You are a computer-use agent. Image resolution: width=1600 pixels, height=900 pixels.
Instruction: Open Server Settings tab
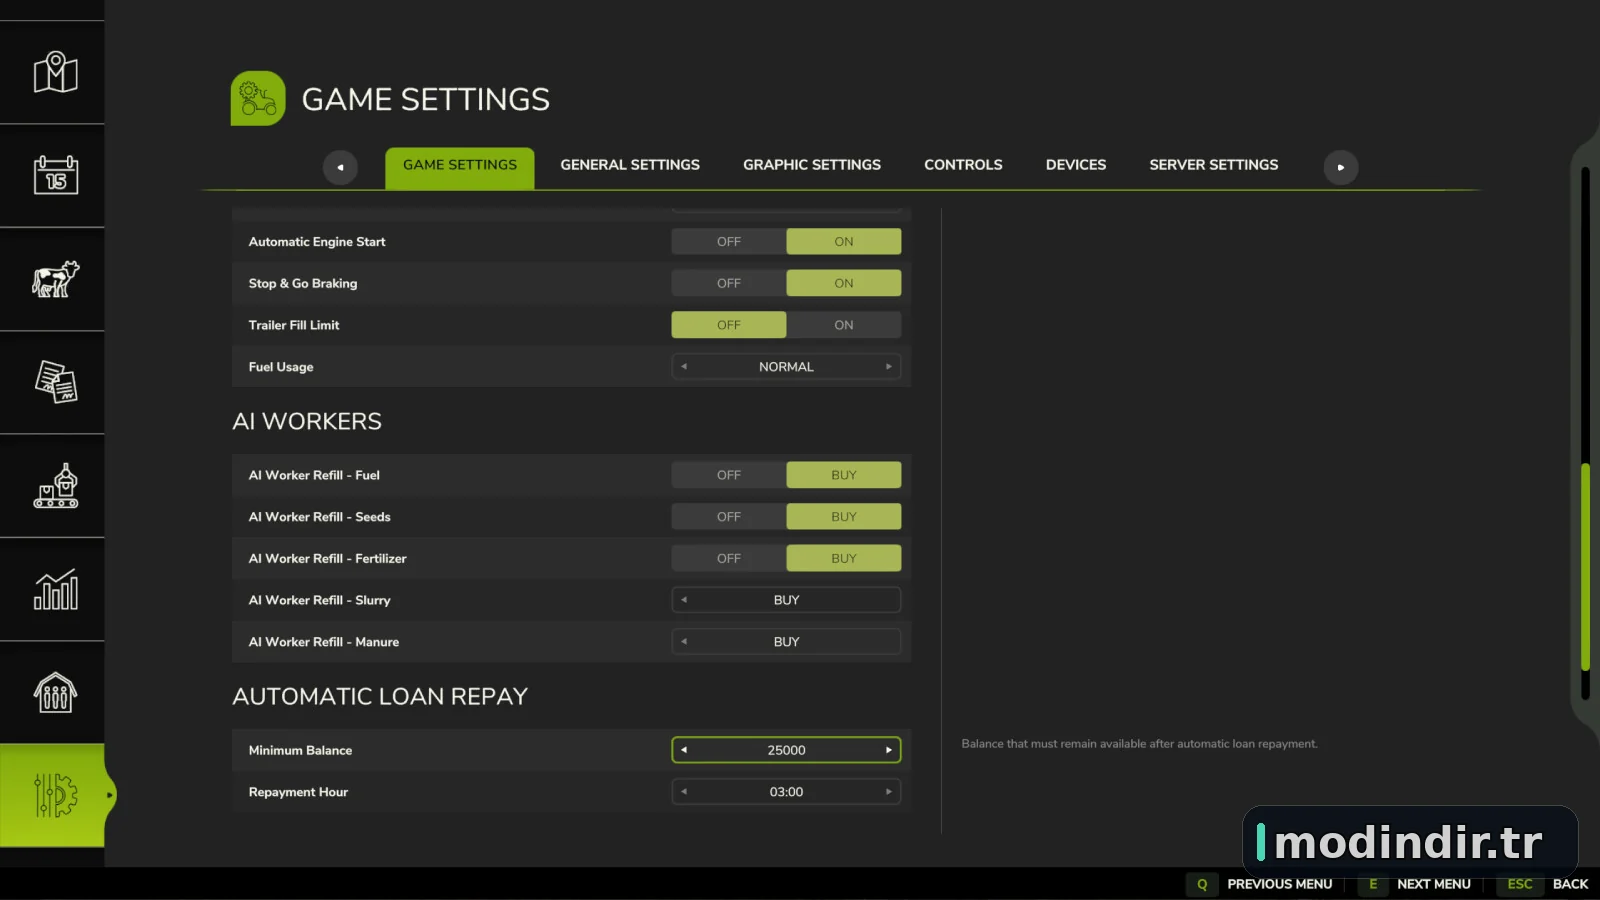(1214, 165)
